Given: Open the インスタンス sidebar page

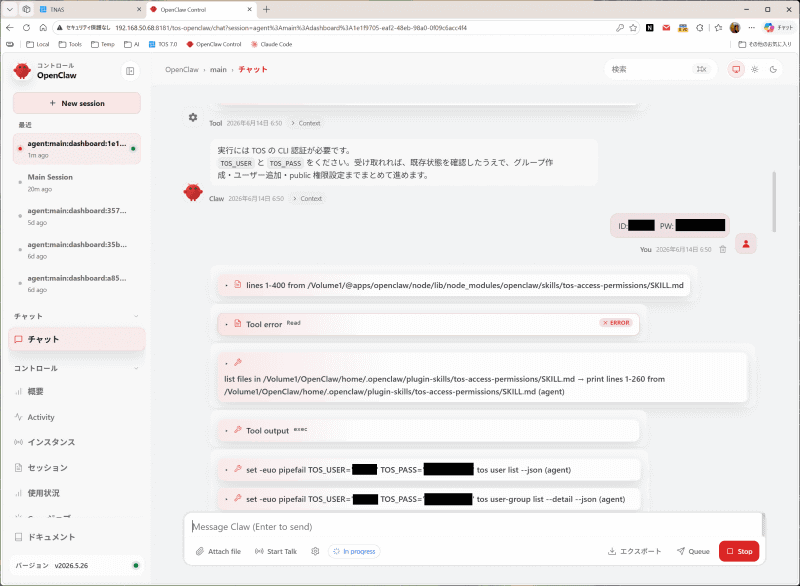Looking at the screenshot, I should point(77,442).
